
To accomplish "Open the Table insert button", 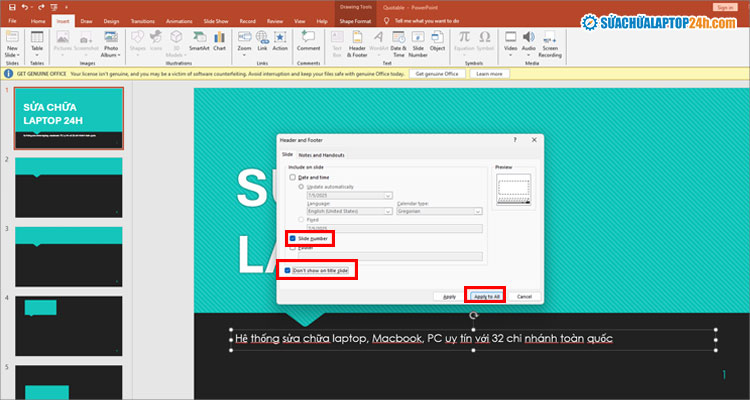I will (37, 43).
